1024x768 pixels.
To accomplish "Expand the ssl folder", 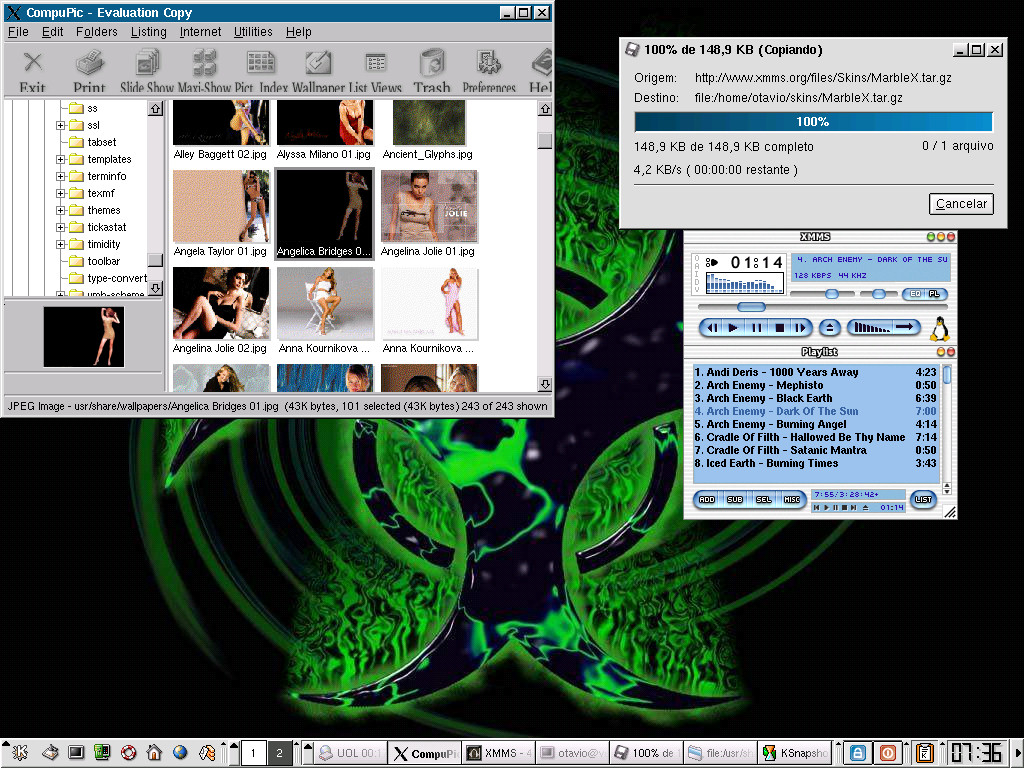I will [61, 125].
